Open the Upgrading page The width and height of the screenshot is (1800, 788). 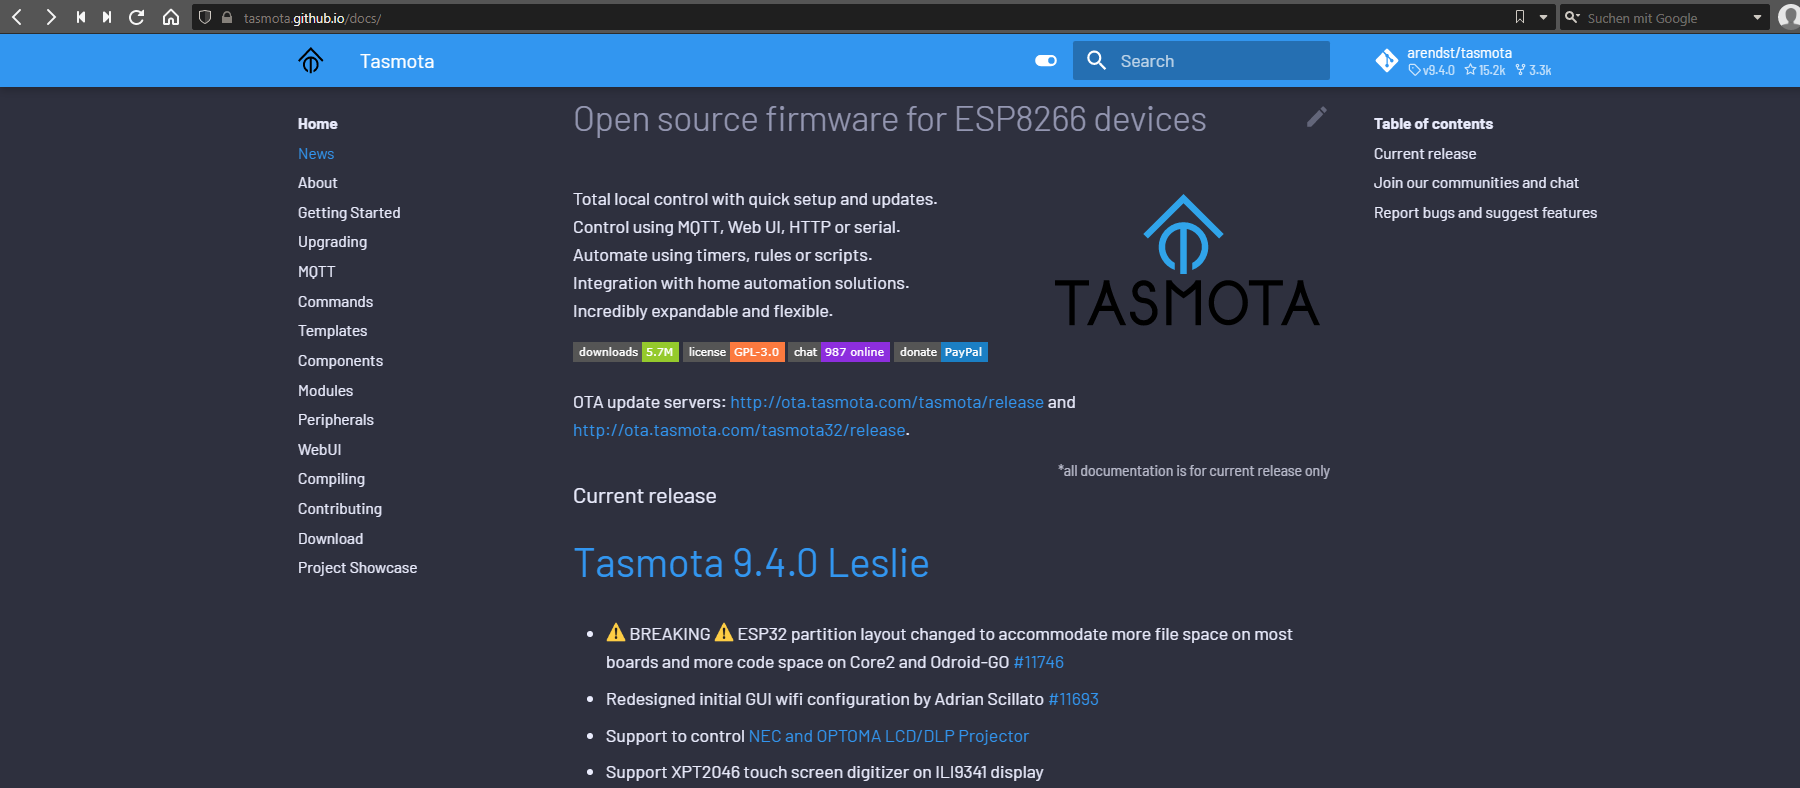coord(333,242)
